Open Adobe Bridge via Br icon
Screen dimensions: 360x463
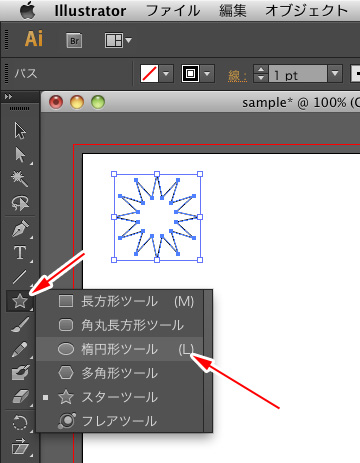pyautogui.click(x=74, y=41)
